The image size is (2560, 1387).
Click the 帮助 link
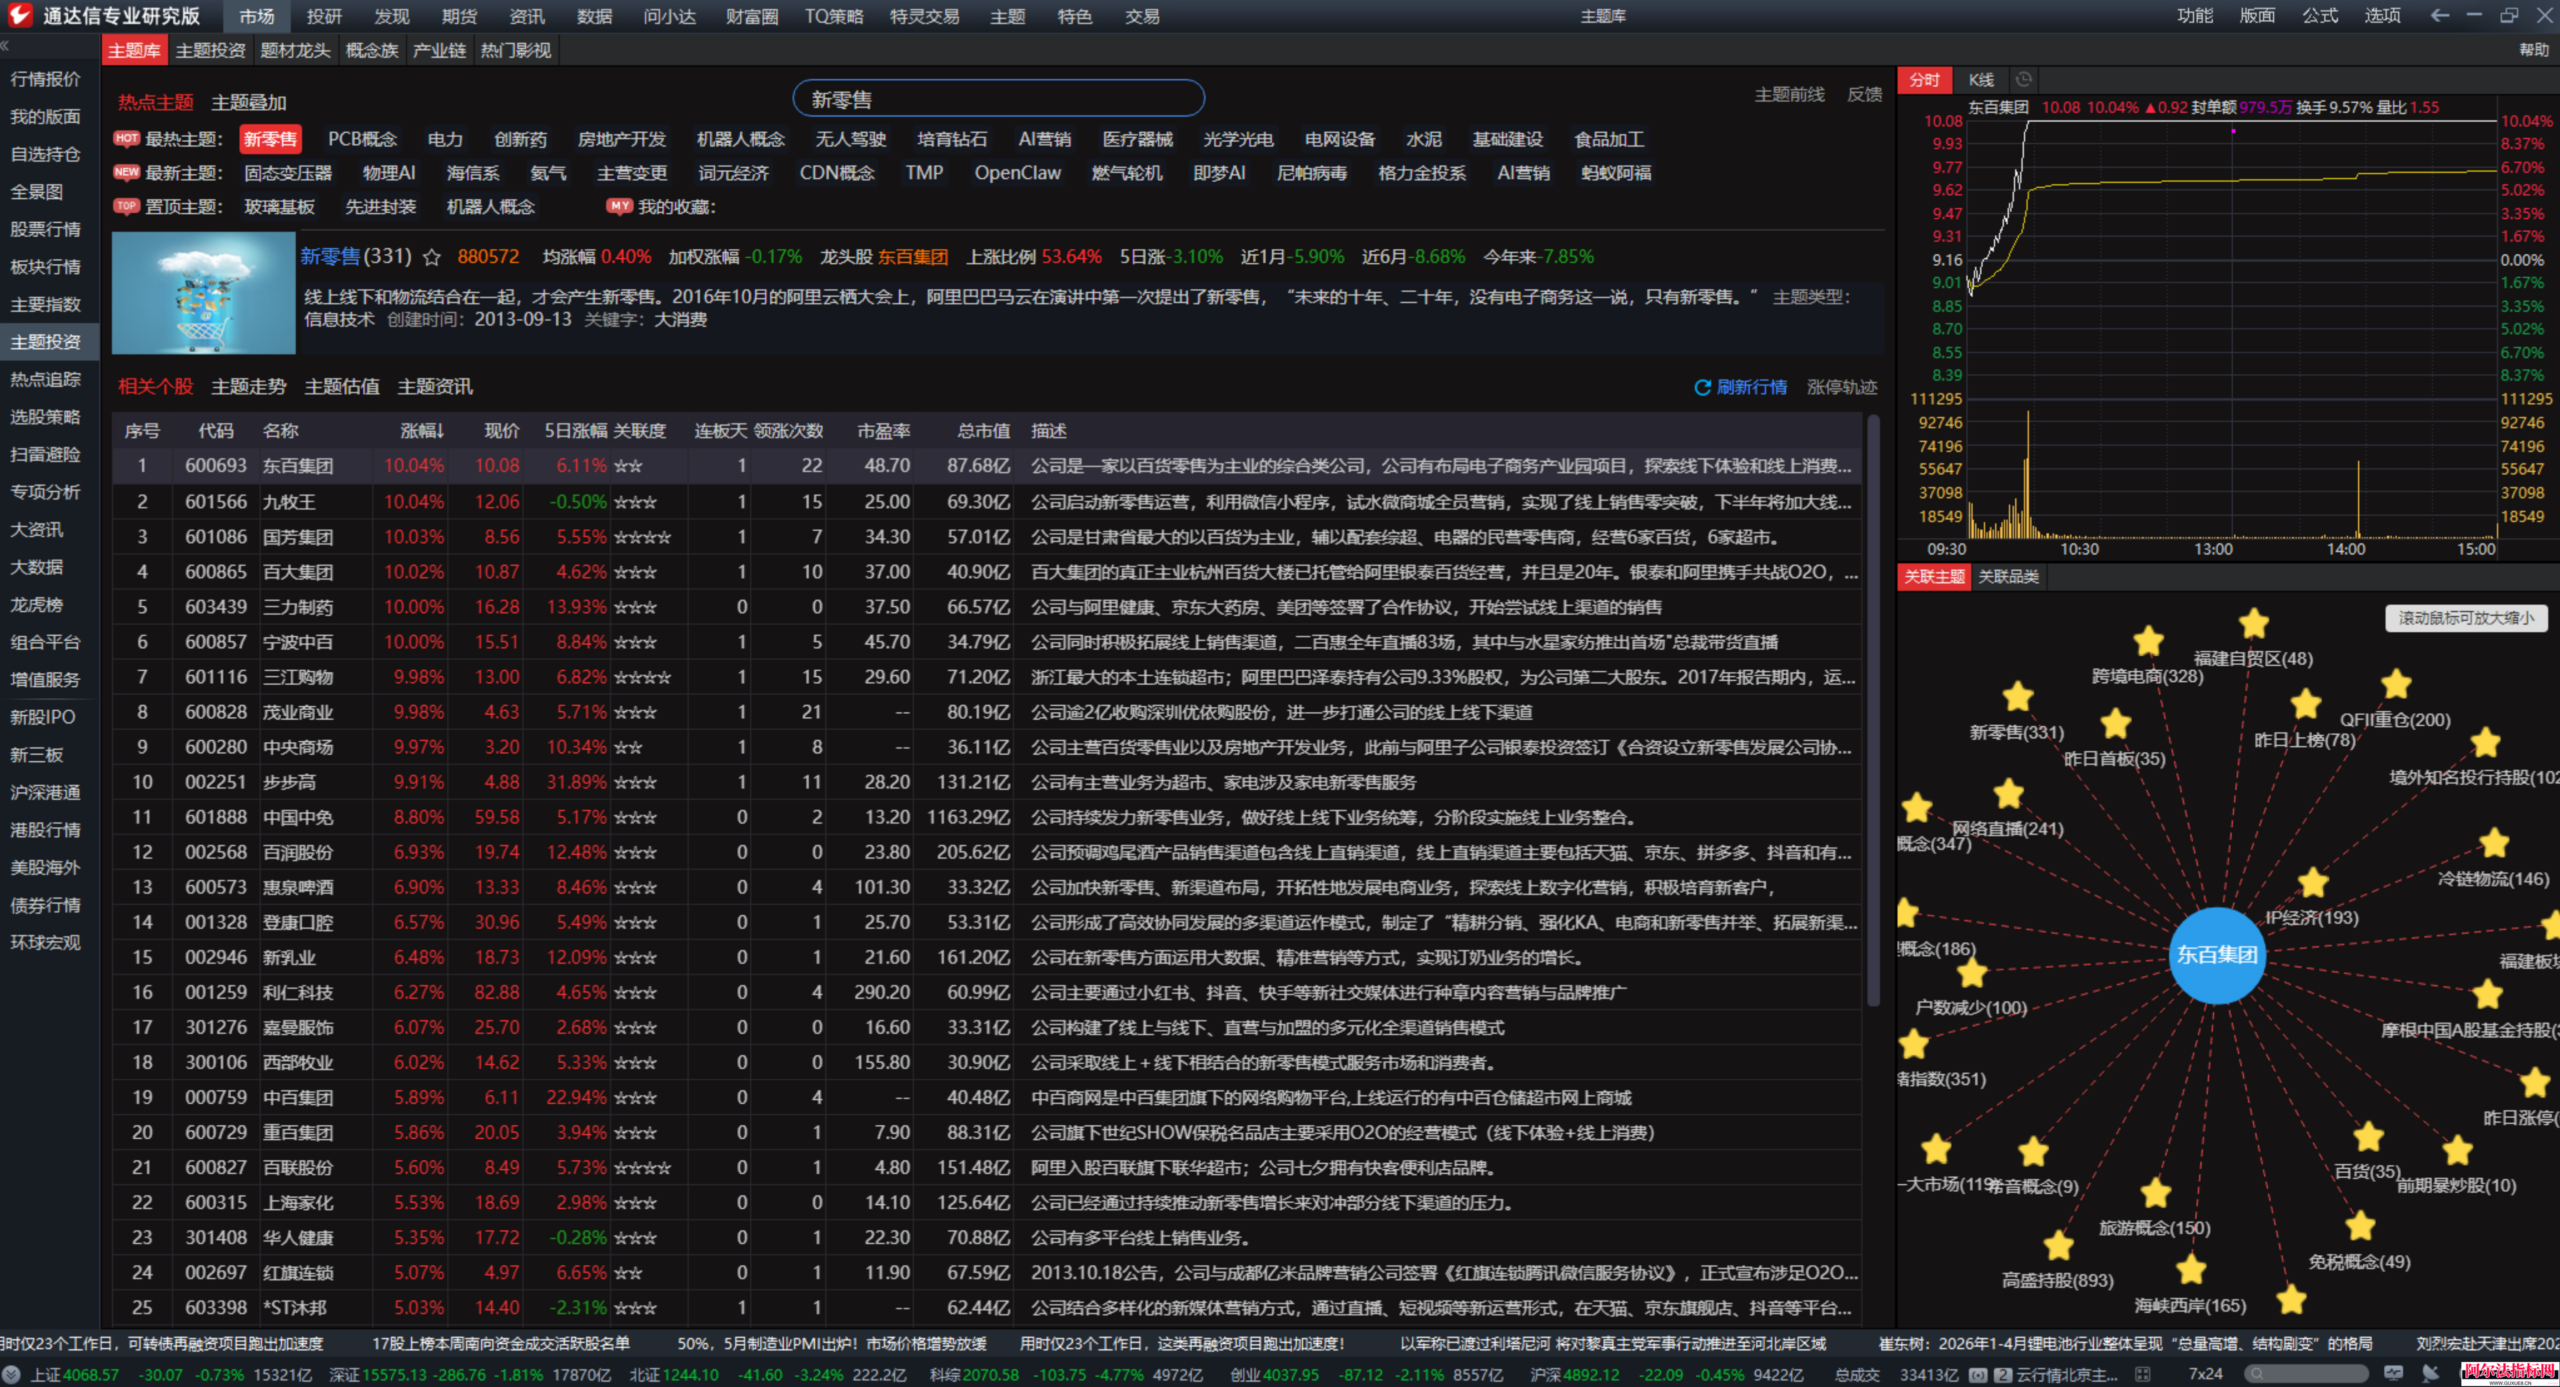point(2534,50)
